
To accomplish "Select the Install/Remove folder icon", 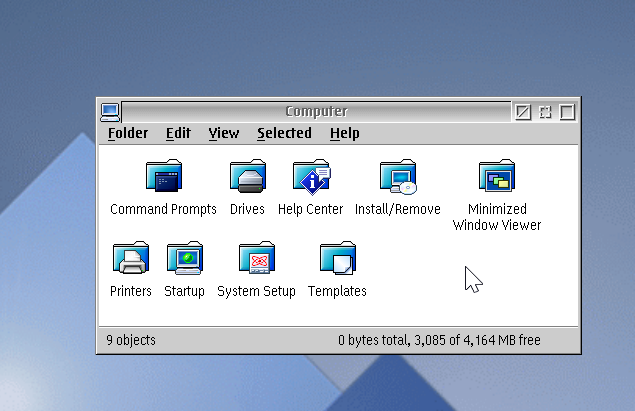I will [397, 178].
